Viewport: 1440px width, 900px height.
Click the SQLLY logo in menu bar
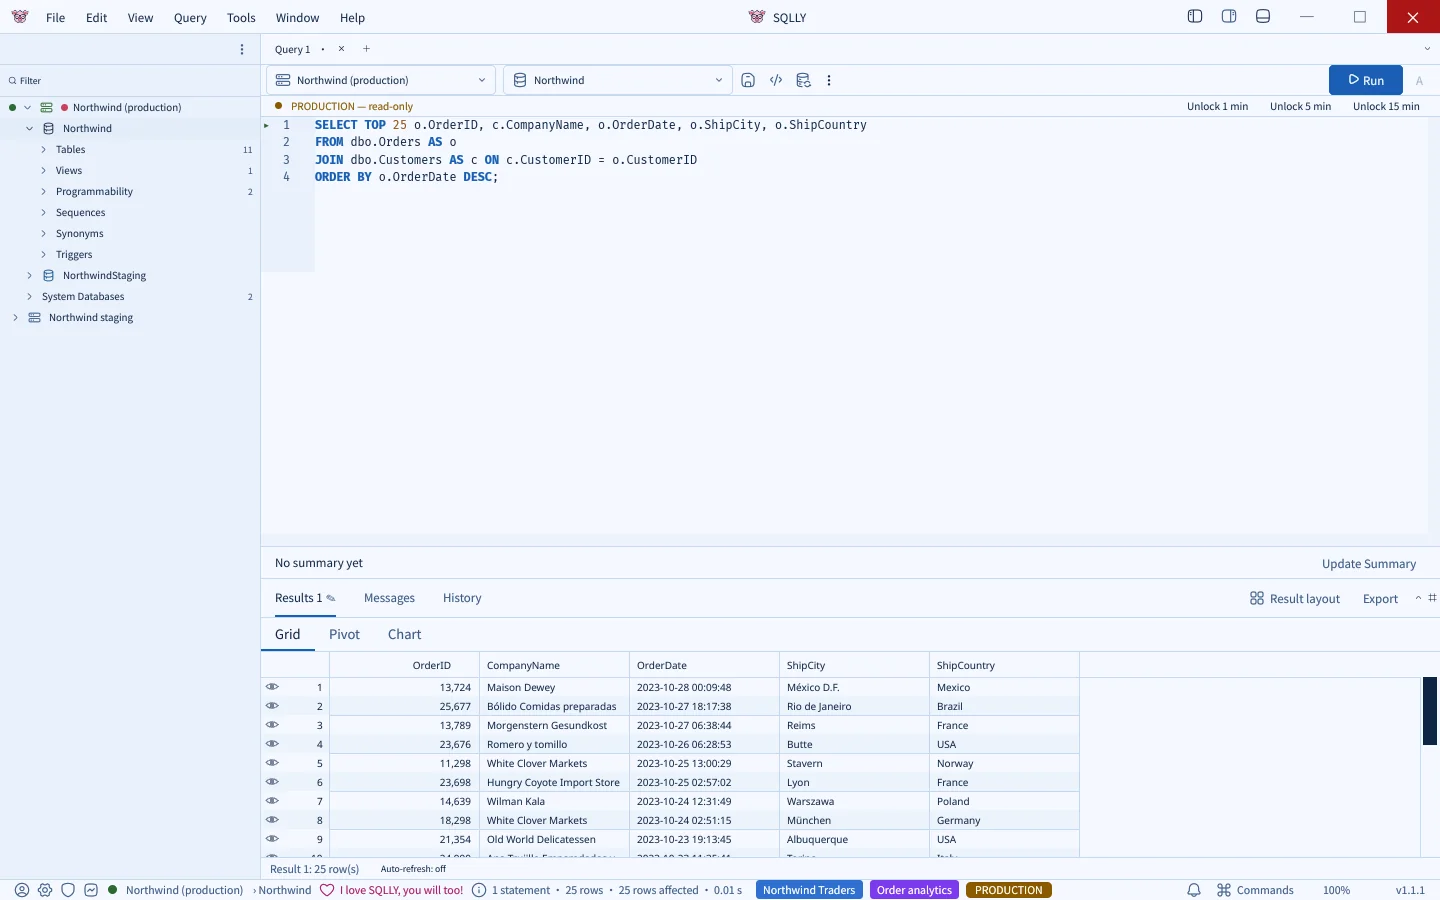pyautogui.click(x=20, y=17)
